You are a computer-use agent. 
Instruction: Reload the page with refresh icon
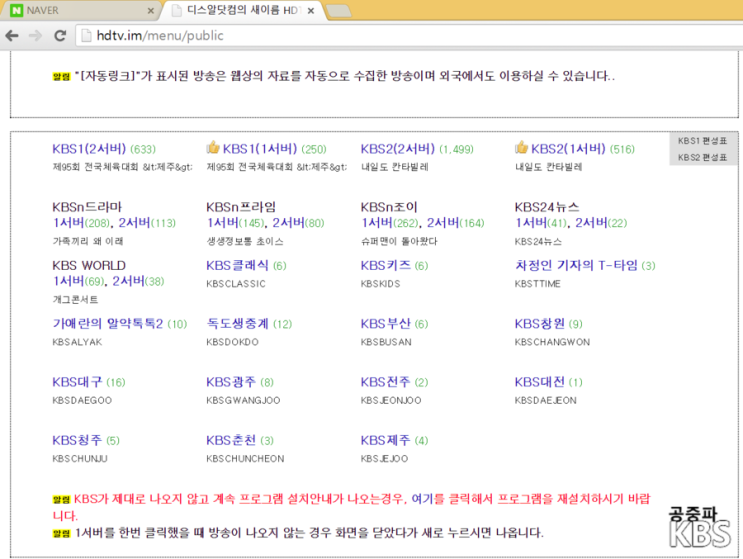[x=60, y=36]
